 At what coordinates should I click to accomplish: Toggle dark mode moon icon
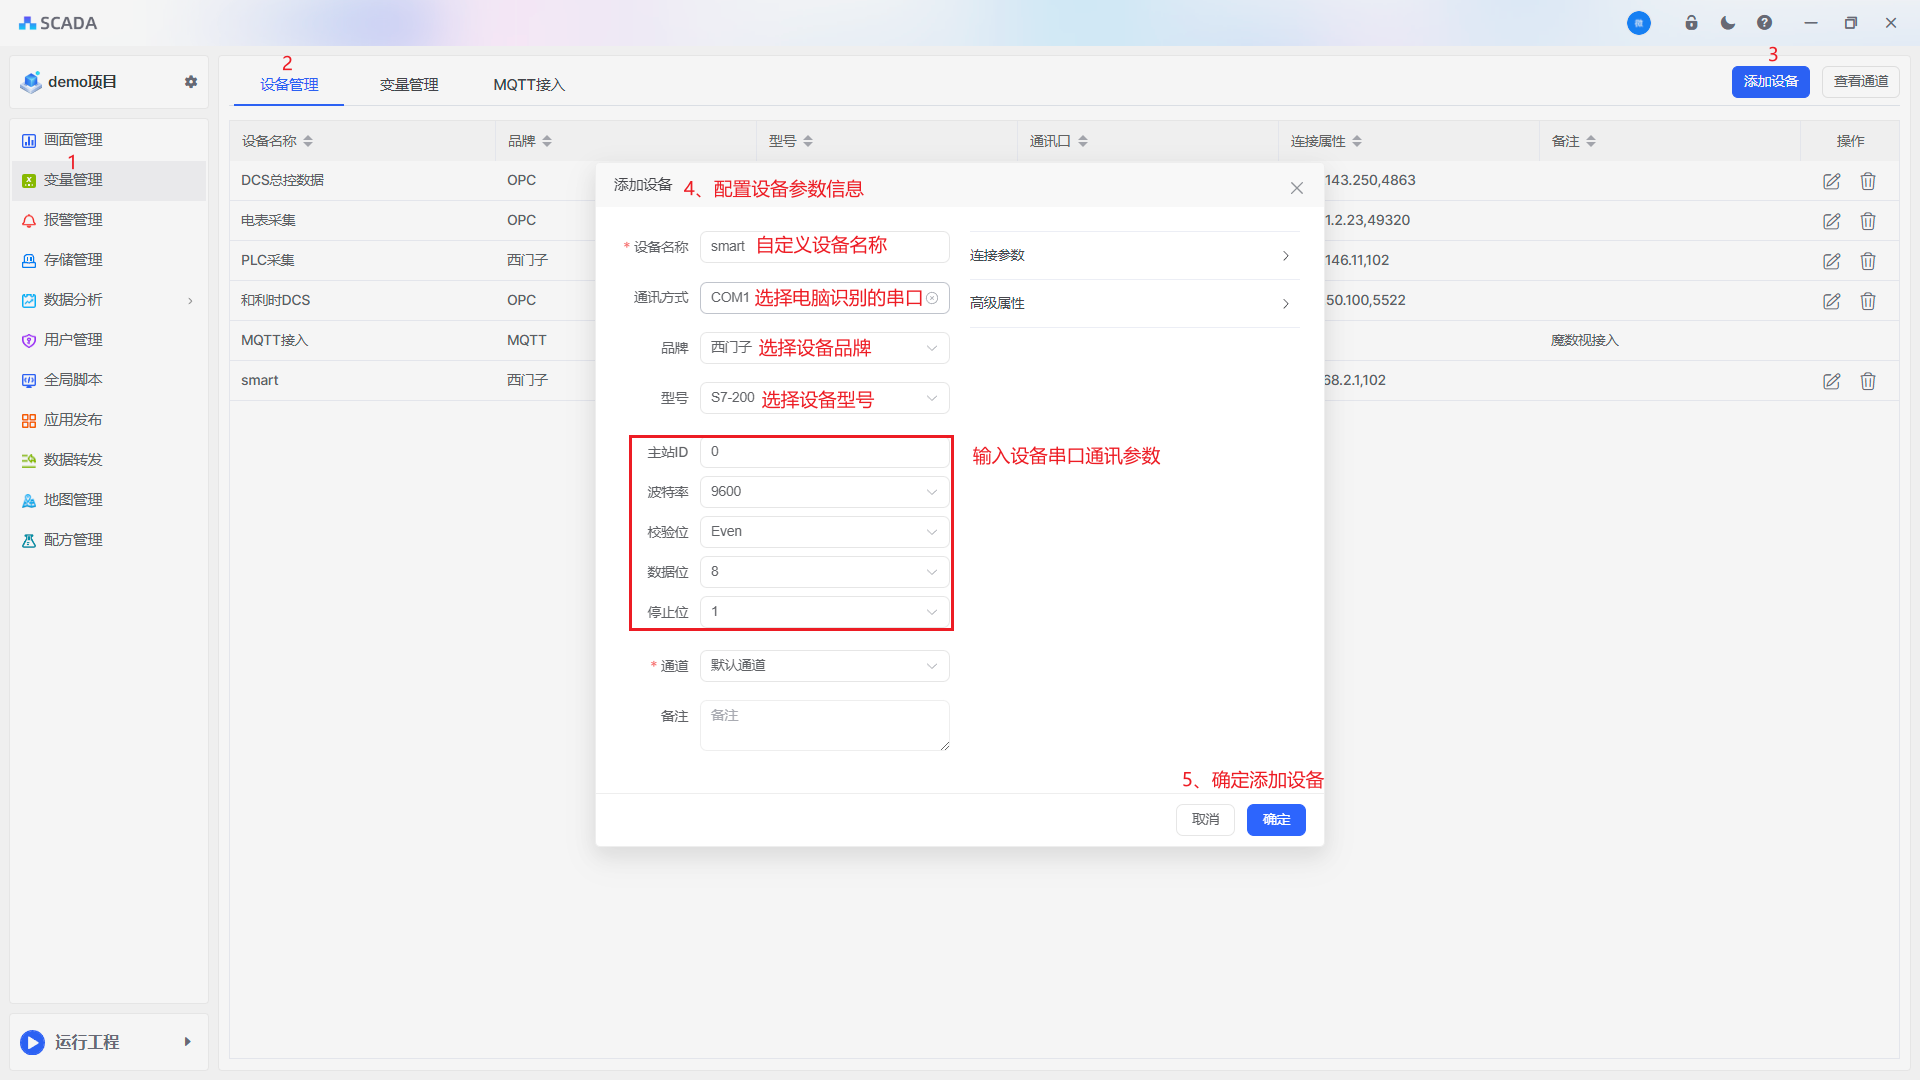click(1727, 23)
